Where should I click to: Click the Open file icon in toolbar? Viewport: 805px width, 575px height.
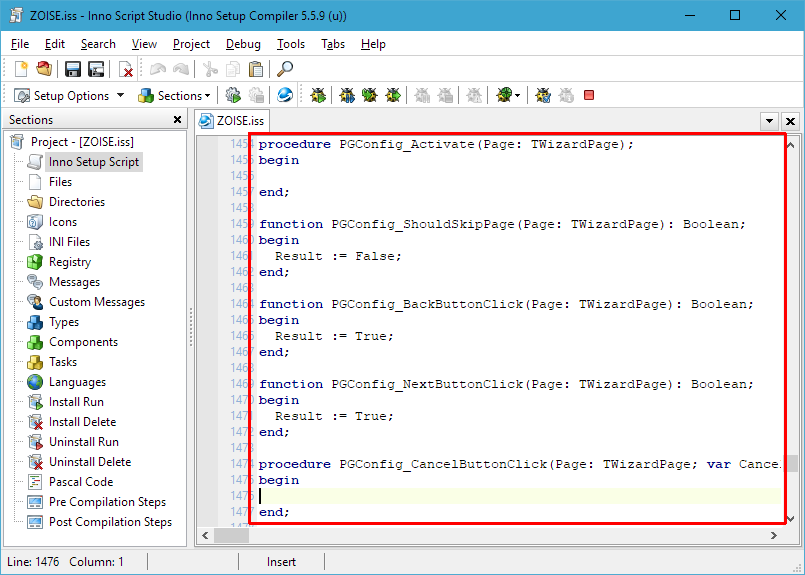click(x=44, y=69)
